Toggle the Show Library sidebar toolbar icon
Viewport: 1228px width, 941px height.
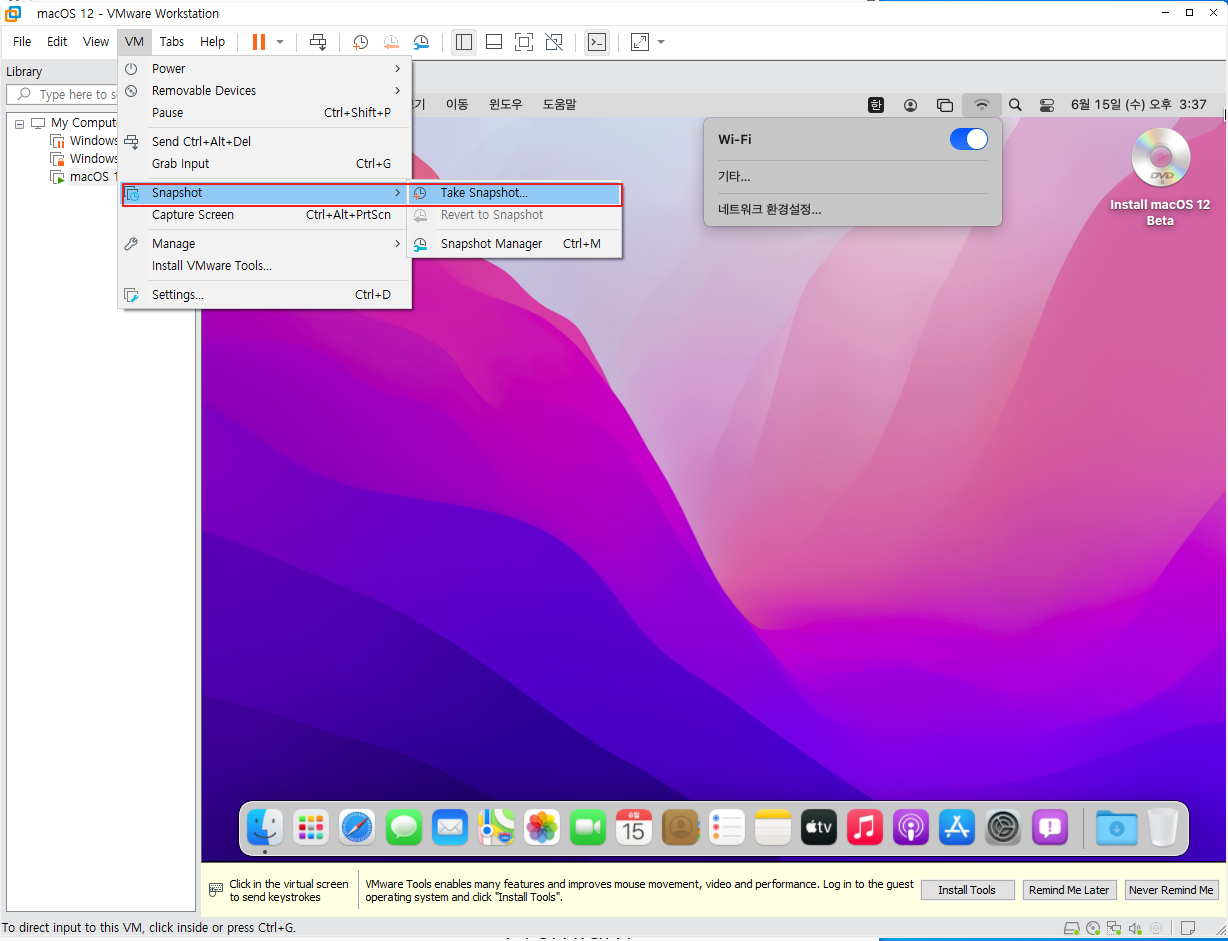(x=463, y=42)
